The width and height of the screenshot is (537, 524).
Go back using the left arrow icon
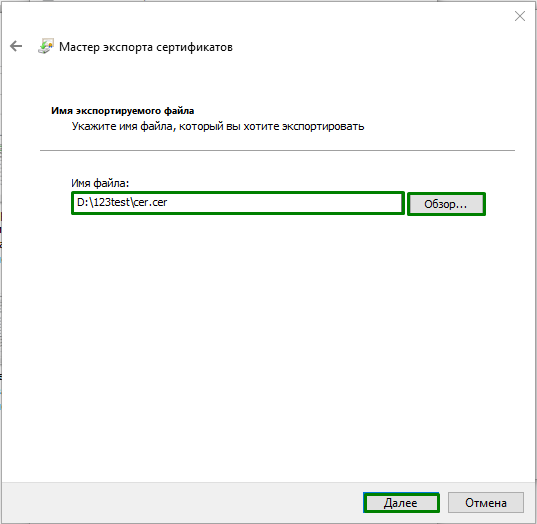pyautogui.click(x=16, y=46)
